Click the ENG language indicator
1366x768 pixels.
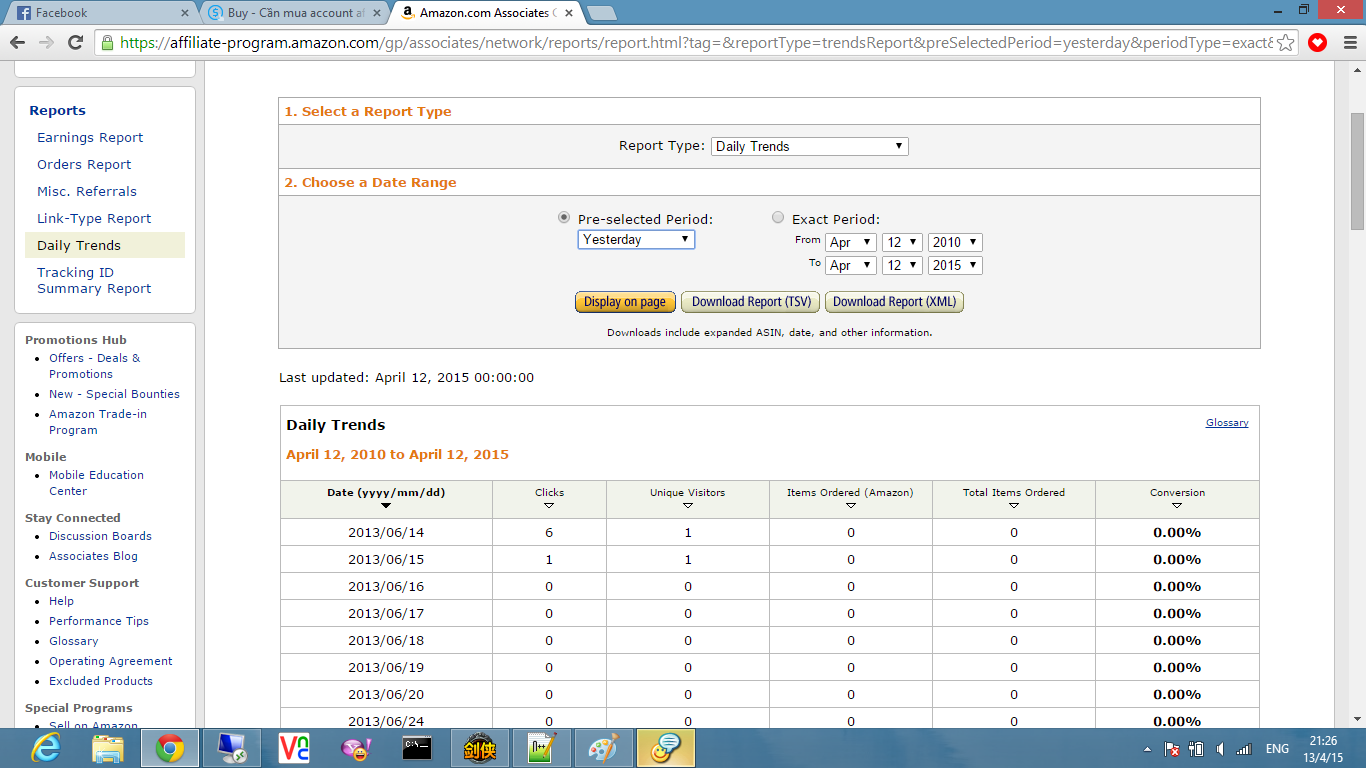[x=1277, y=748]
